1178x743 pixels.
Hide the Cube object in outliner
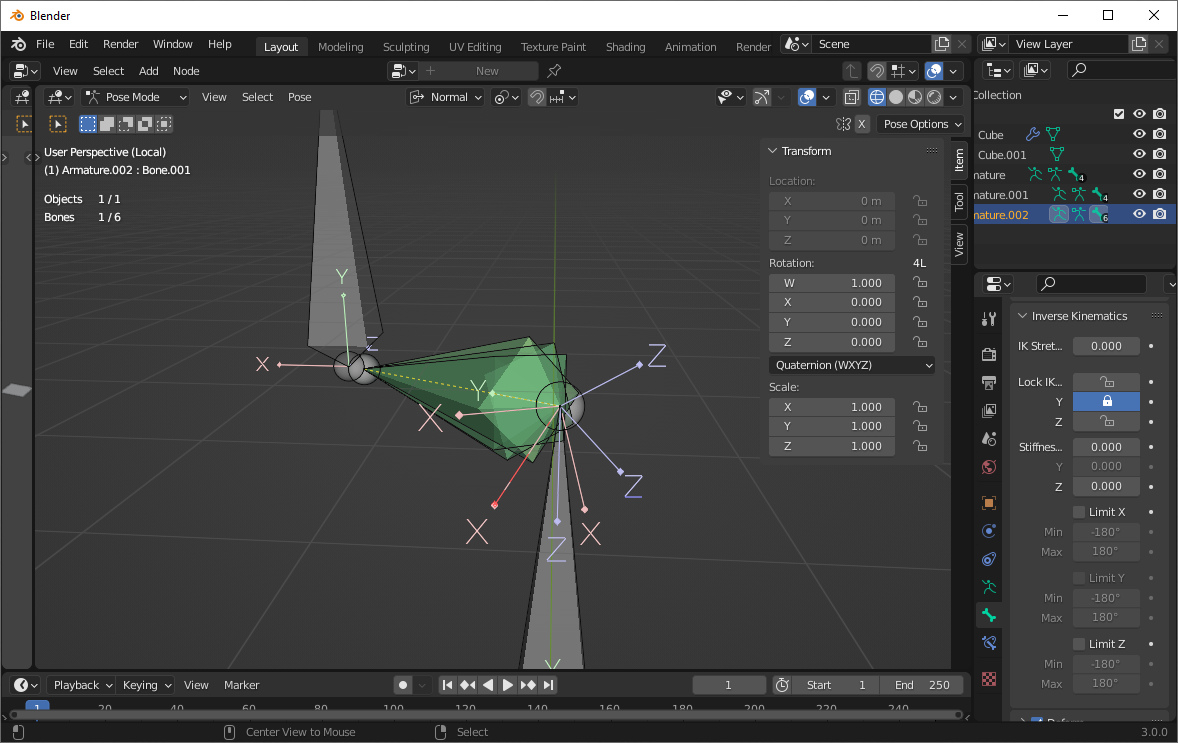(x=1139, y=135)
